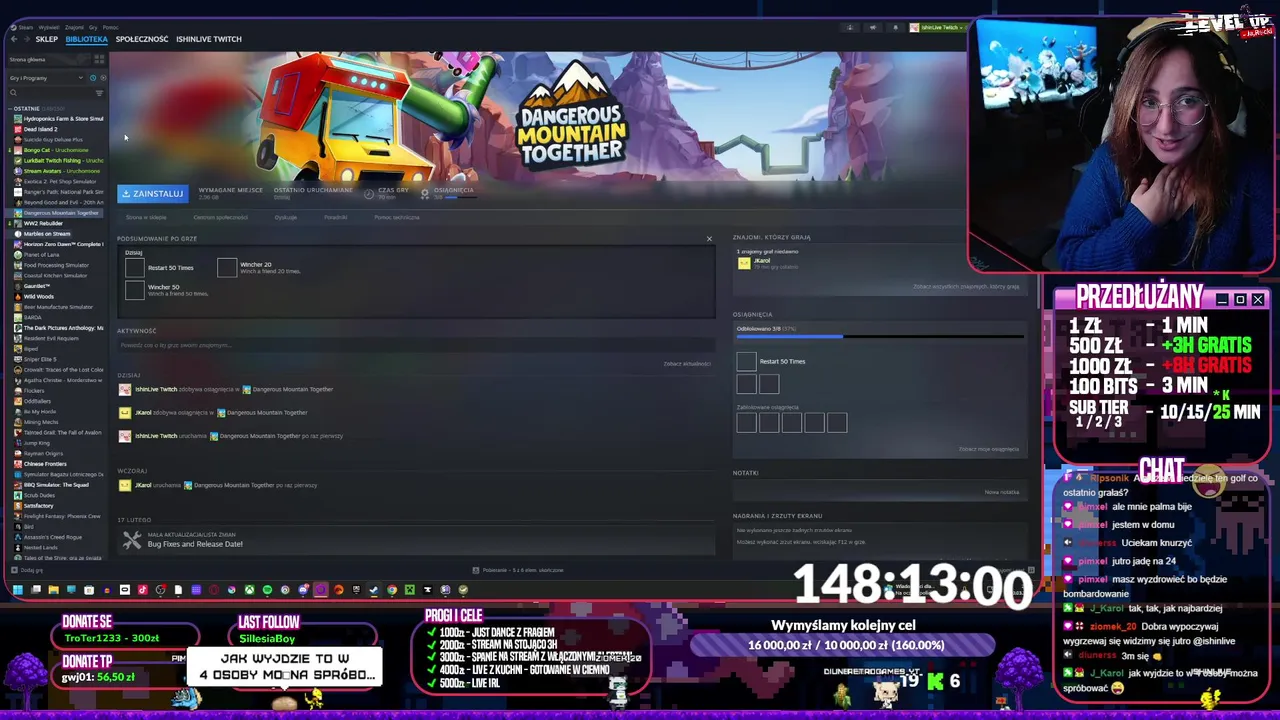Click the wrench icon beside Bug Fixes news
This screenshot has height=720, width=1280.
click(x=132, y=540)
